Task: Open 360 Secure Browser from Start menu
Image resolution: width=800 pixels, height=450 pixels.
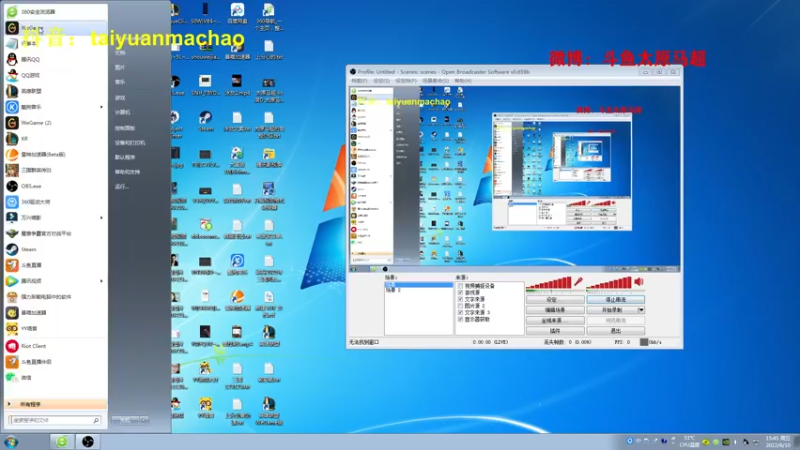Action: [x=55, y=11]
